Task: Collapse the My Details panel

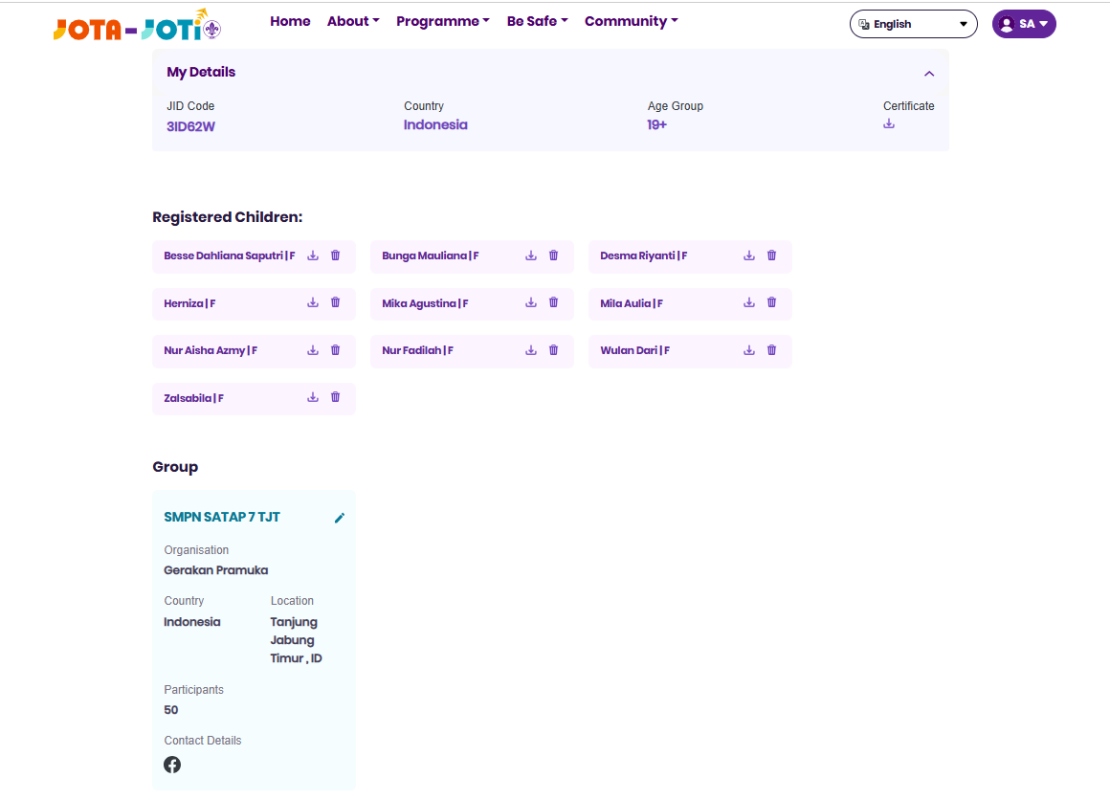Action: click(x=929, y=73)
